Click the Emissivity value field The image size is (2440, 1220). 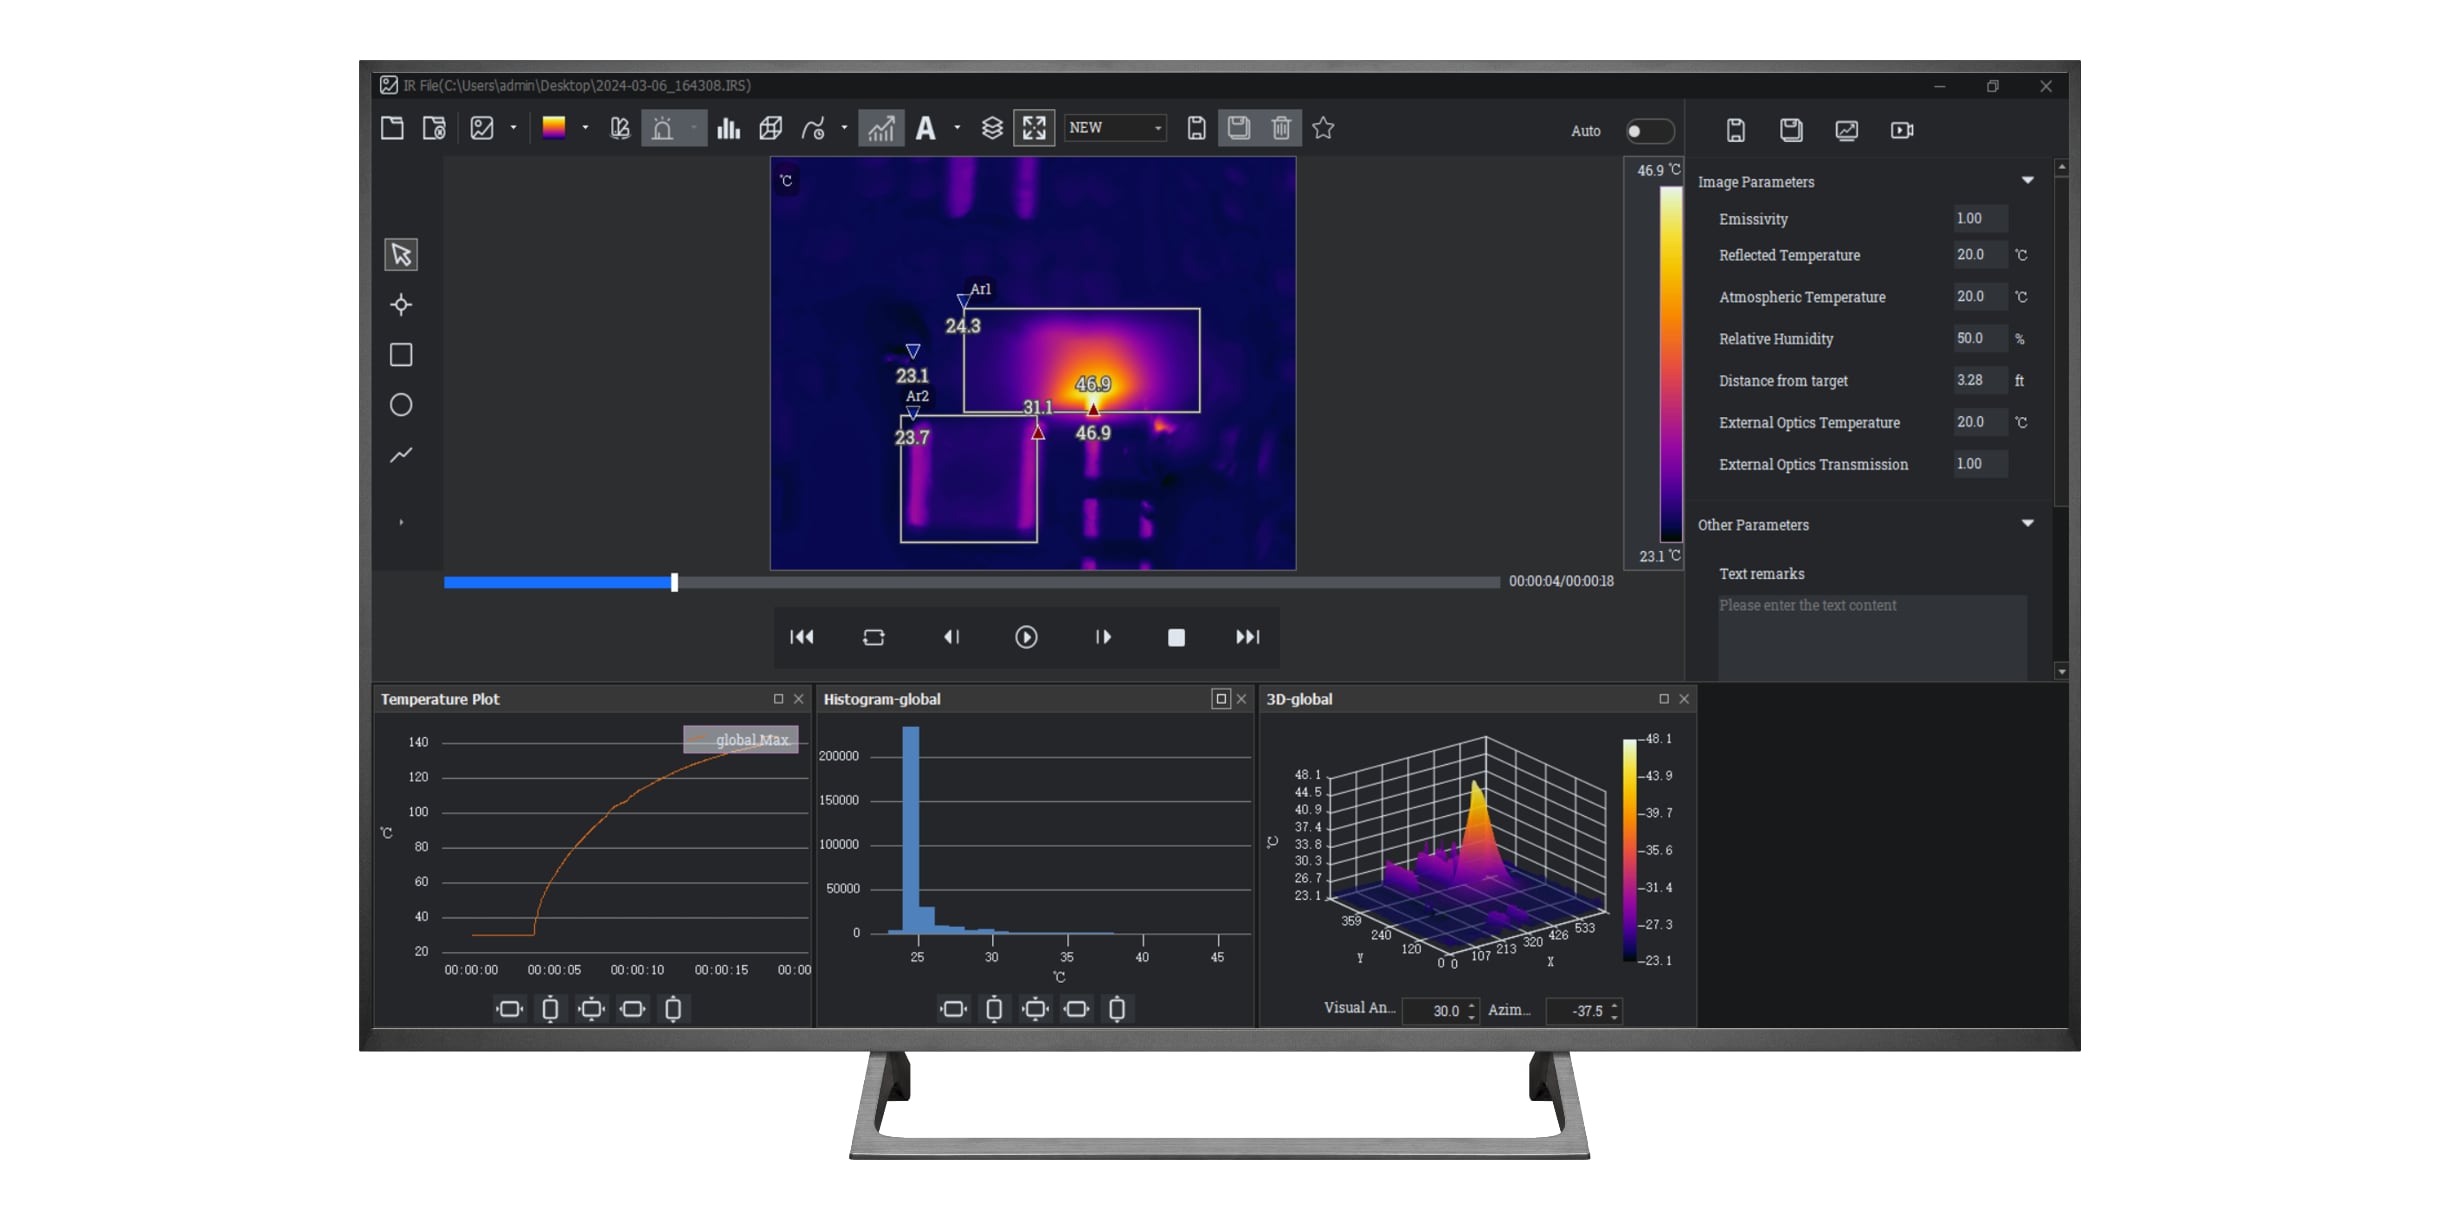[x=1980, y=218]
